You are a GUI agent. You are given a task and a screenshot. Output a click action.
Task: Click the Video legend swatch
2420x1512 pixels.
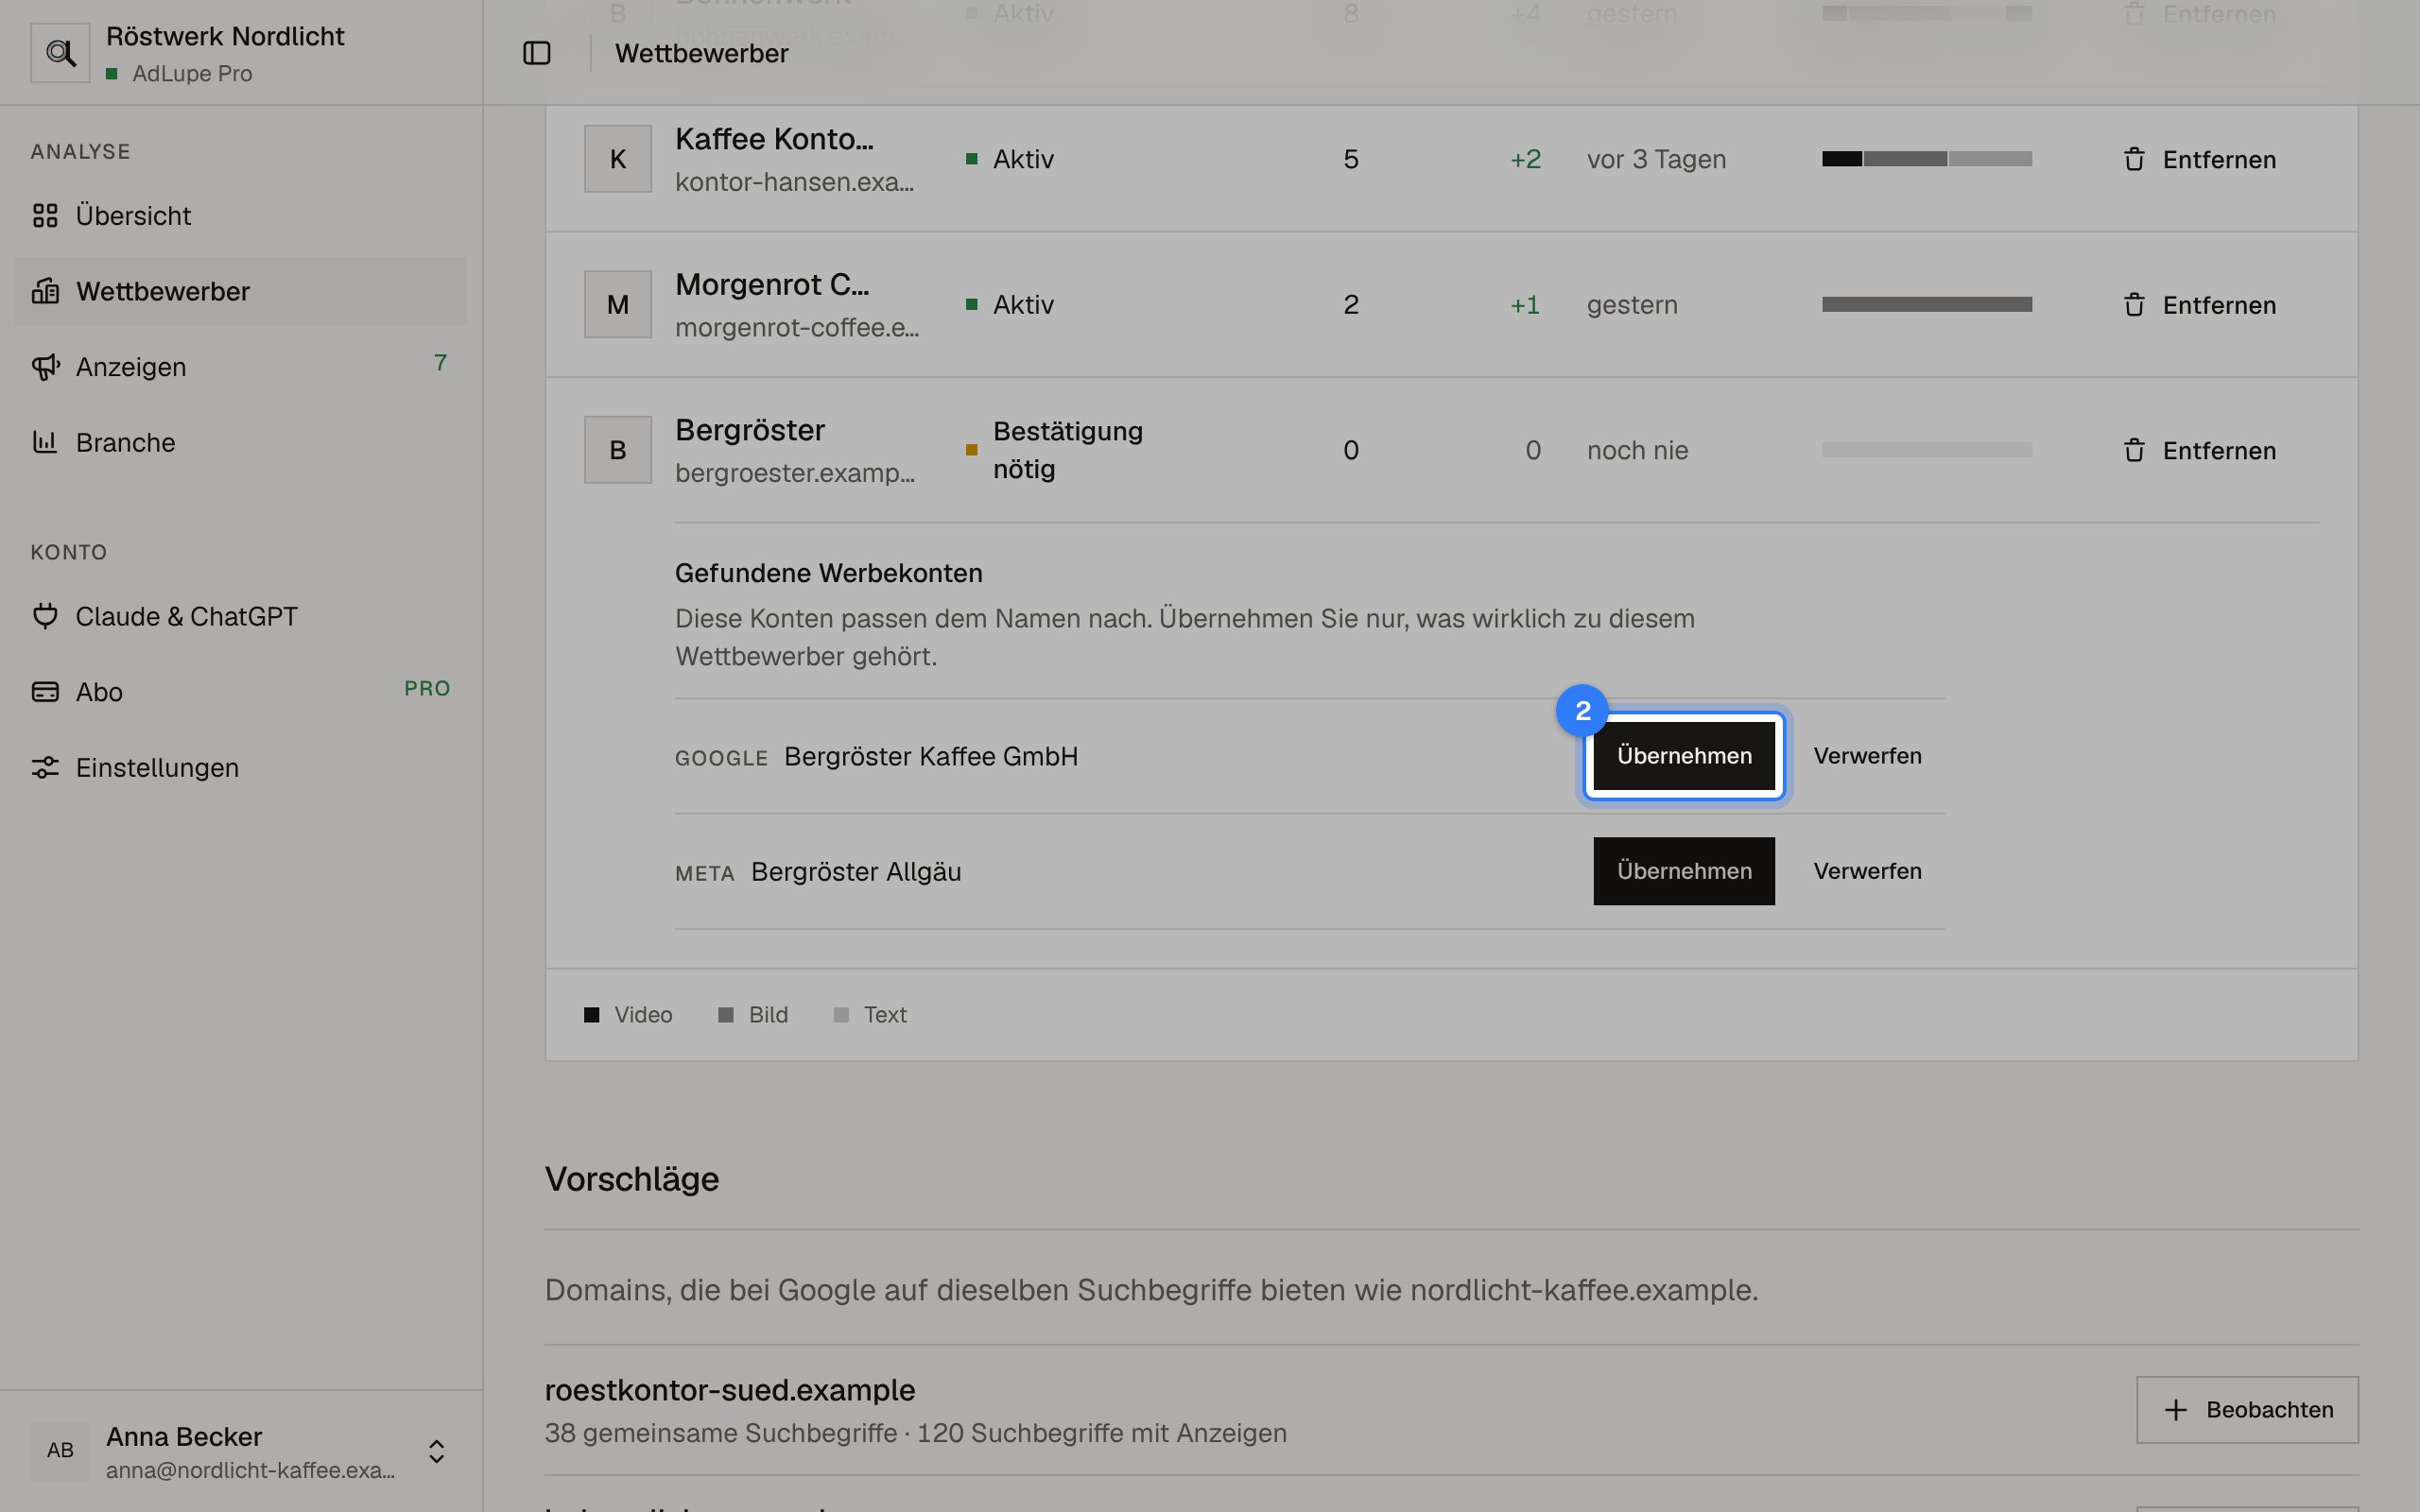tap(592, 1015)
